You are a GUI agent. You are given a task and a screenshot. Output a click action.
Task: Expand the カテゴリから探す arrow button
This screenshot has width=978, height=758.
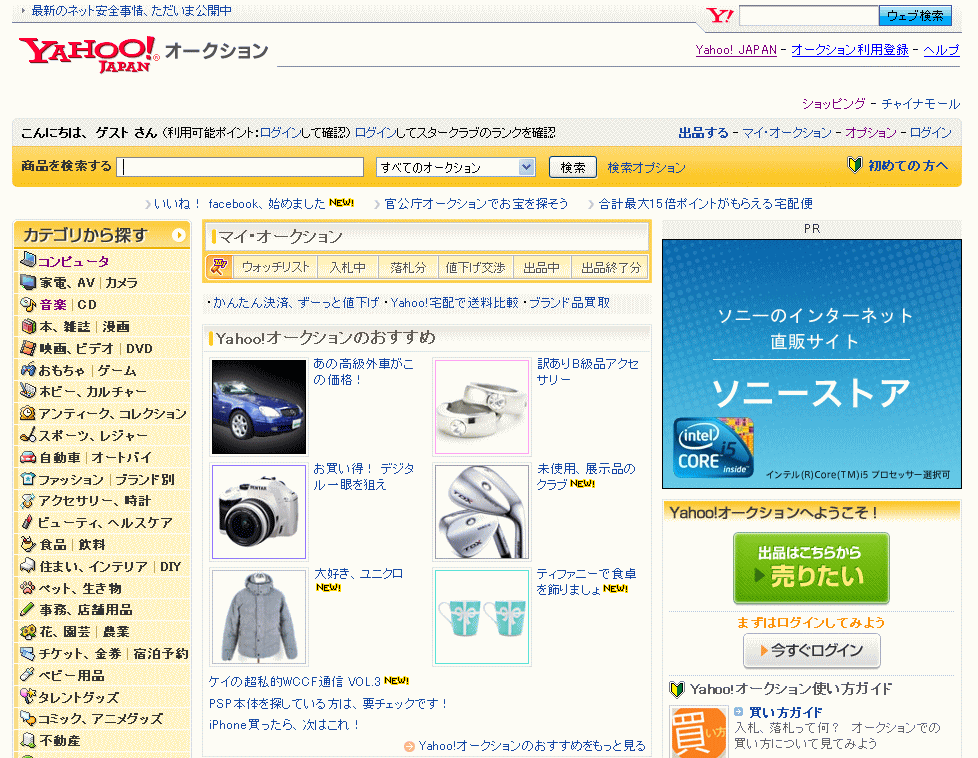178,235
